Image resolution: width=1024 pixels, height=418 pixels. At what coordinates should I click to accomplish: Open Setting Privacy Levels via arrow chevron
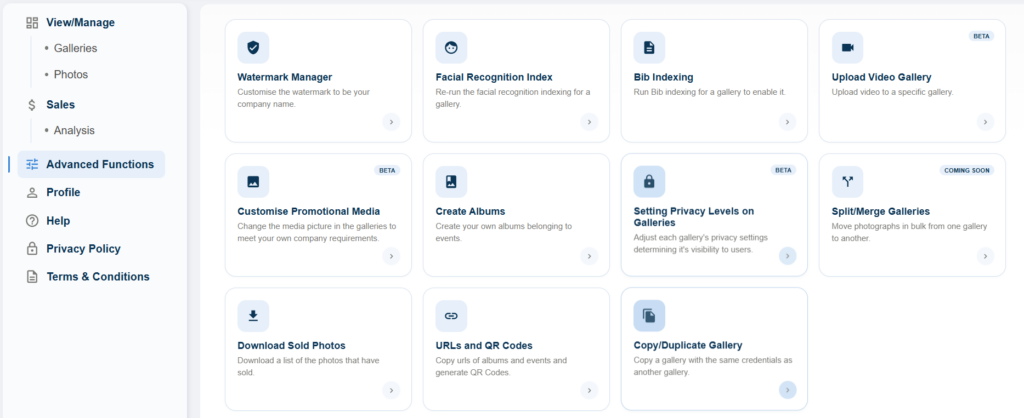788,256
